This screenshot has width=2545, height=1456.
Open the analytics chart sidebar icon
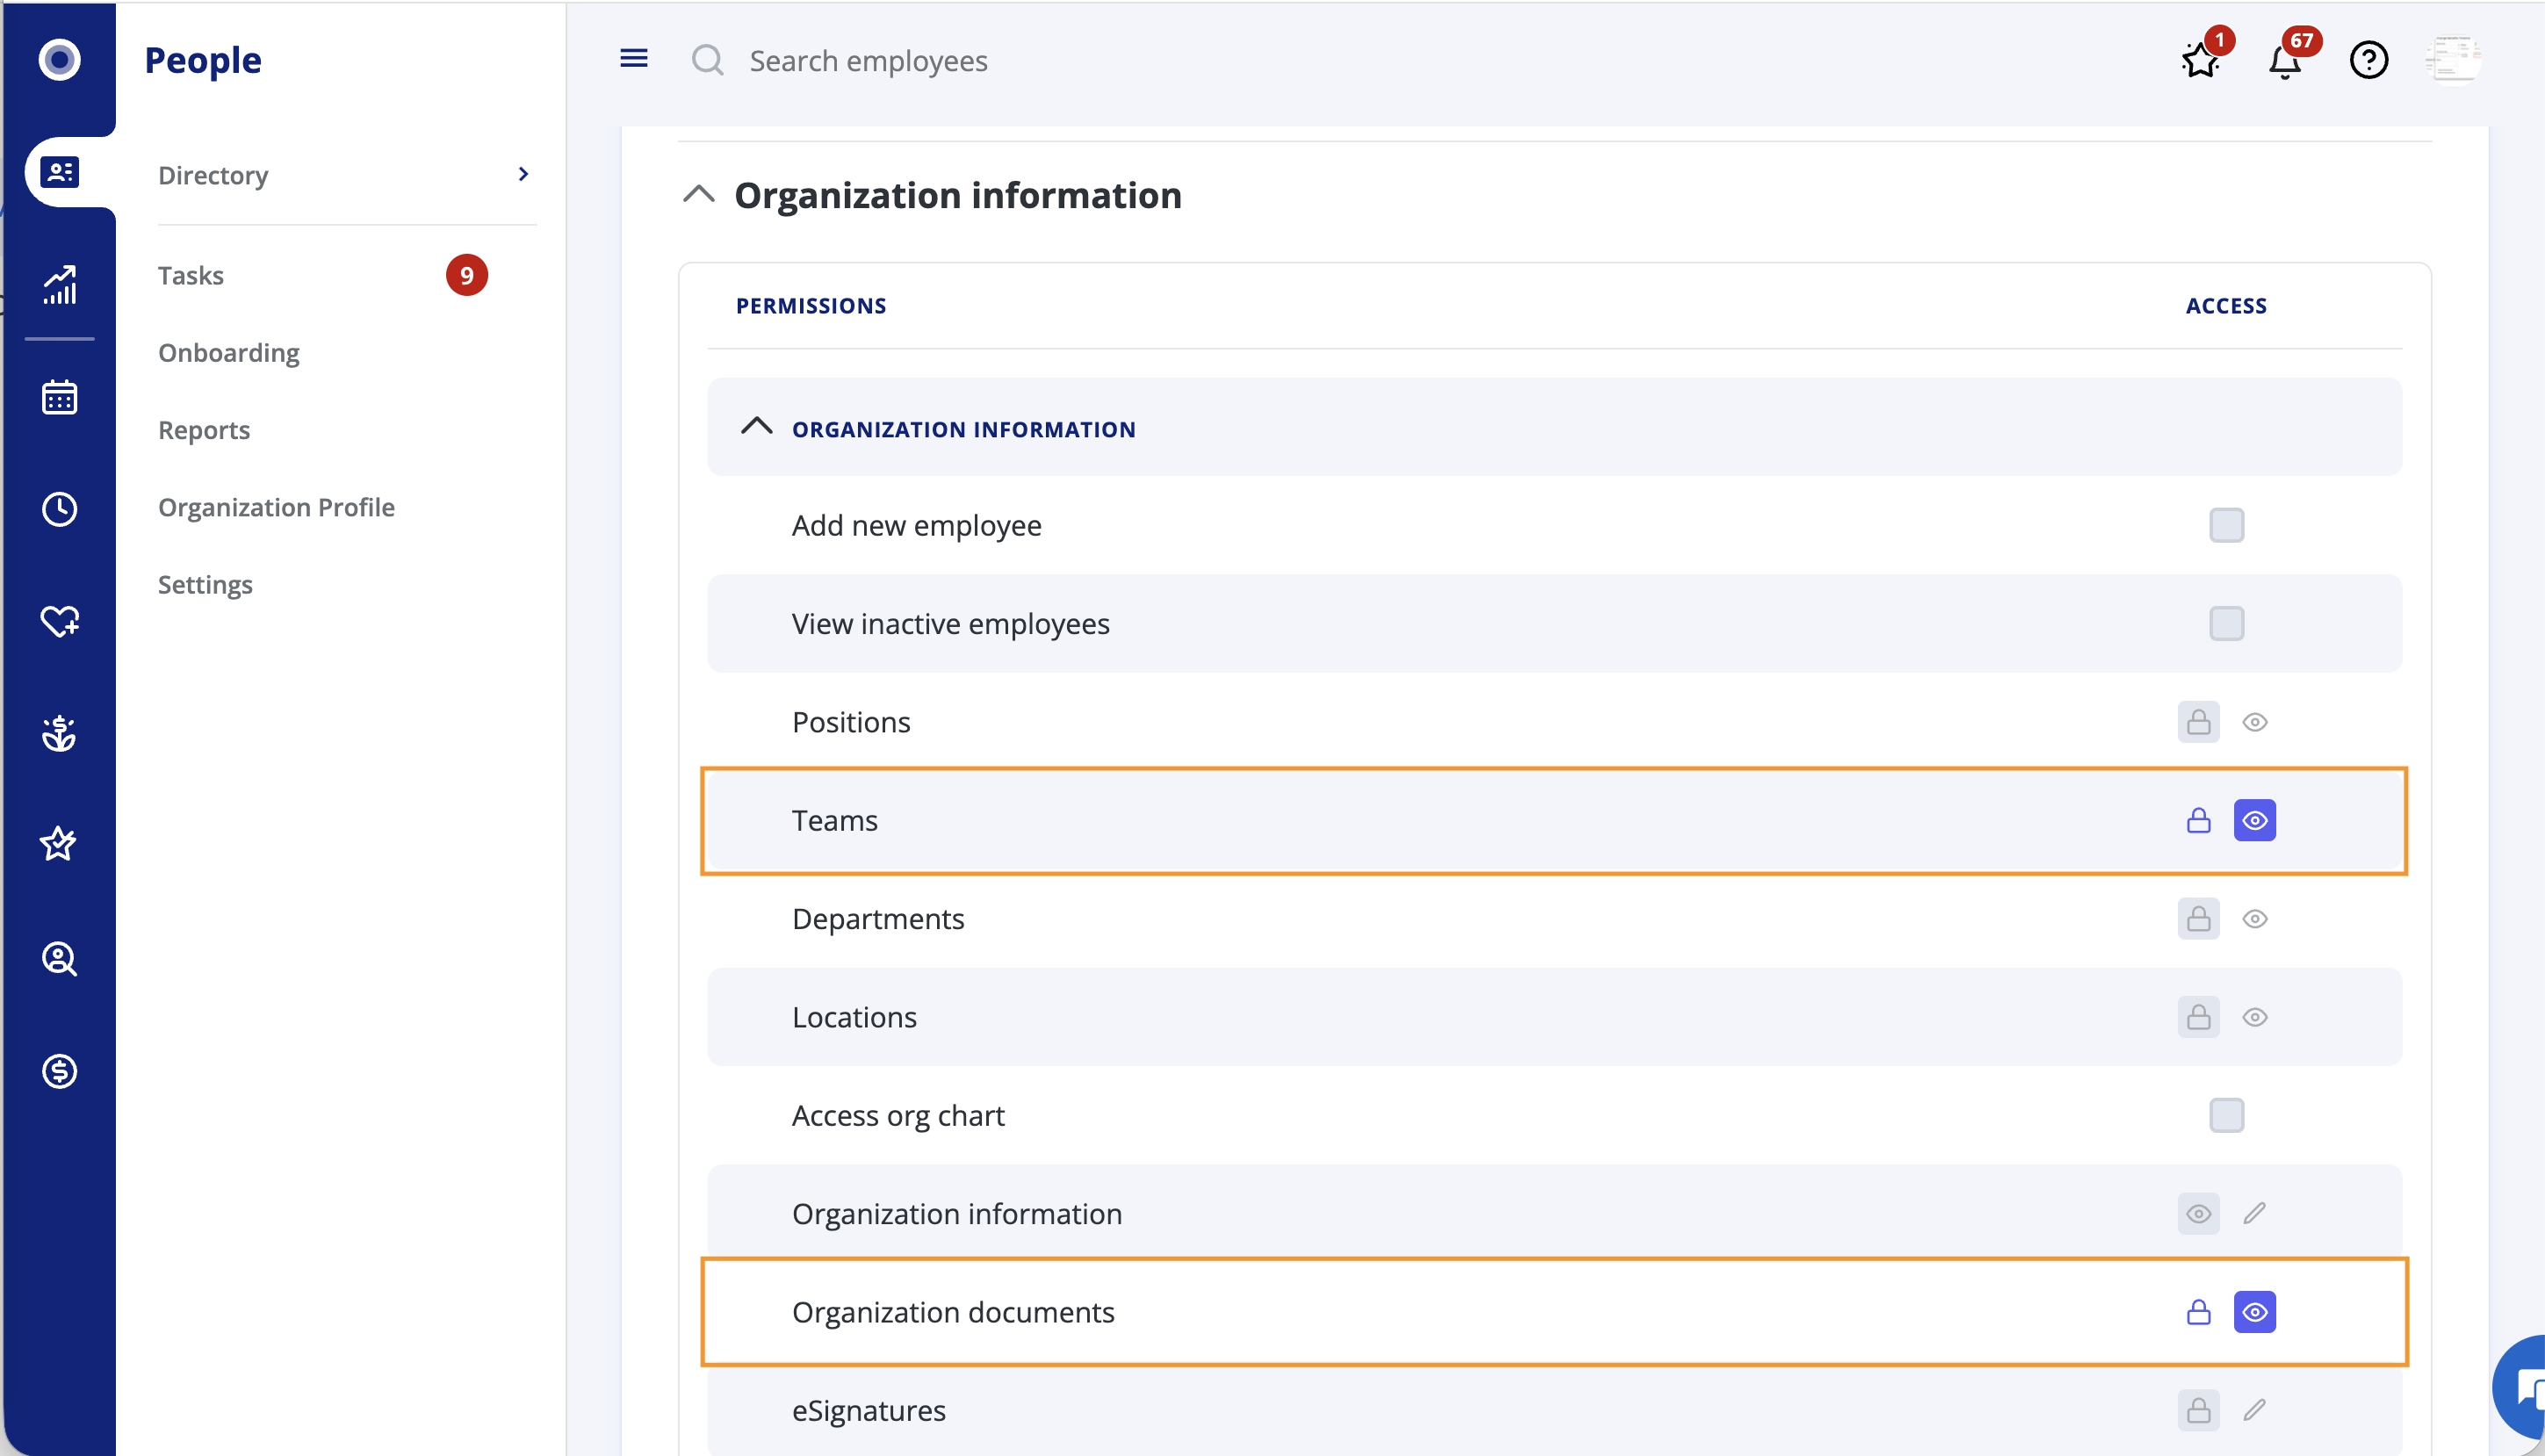pos(60,285)
